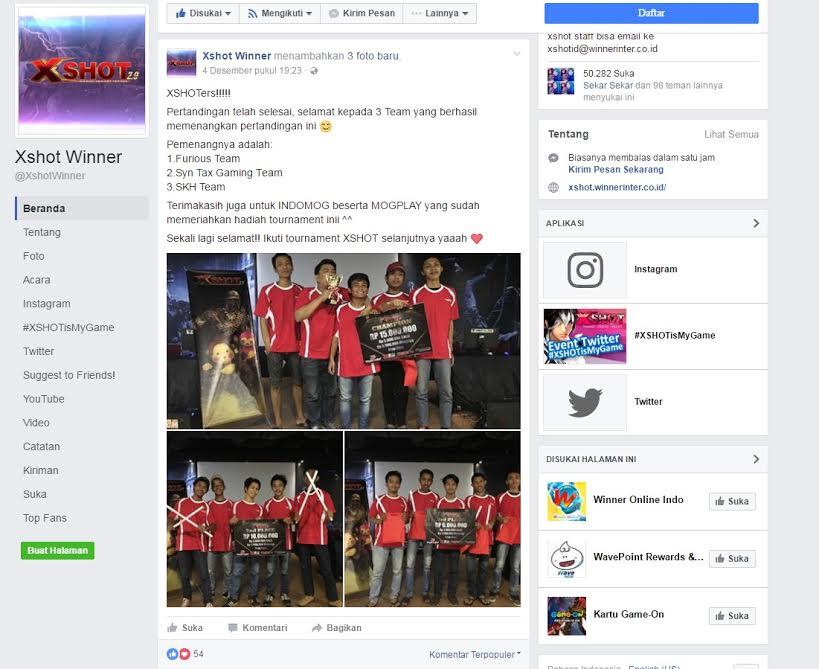The width and height of the screenshot is (819, 669).
Task: Open Kartu Game-On page link
Action: tap(628, 614)
